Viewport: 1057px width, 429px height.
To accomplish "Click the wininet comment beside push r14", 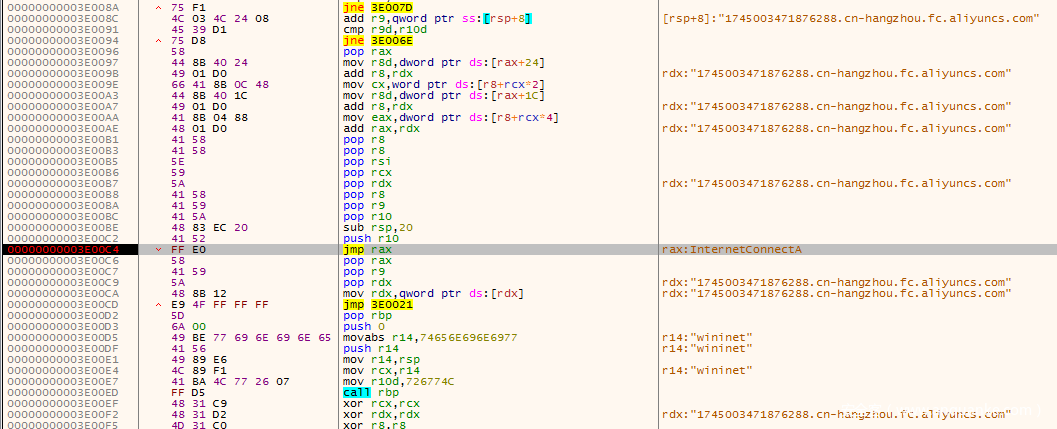I will point(693,347).
